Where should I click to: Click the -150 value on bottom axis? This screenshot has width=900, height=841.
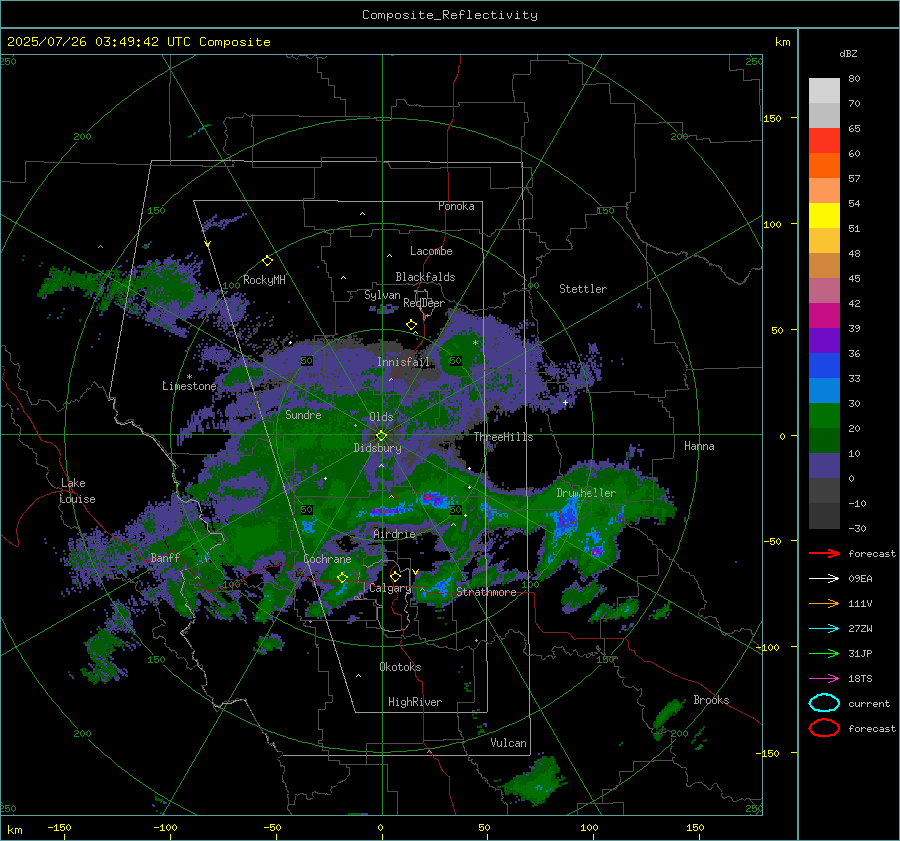click(x=59, y=827)
